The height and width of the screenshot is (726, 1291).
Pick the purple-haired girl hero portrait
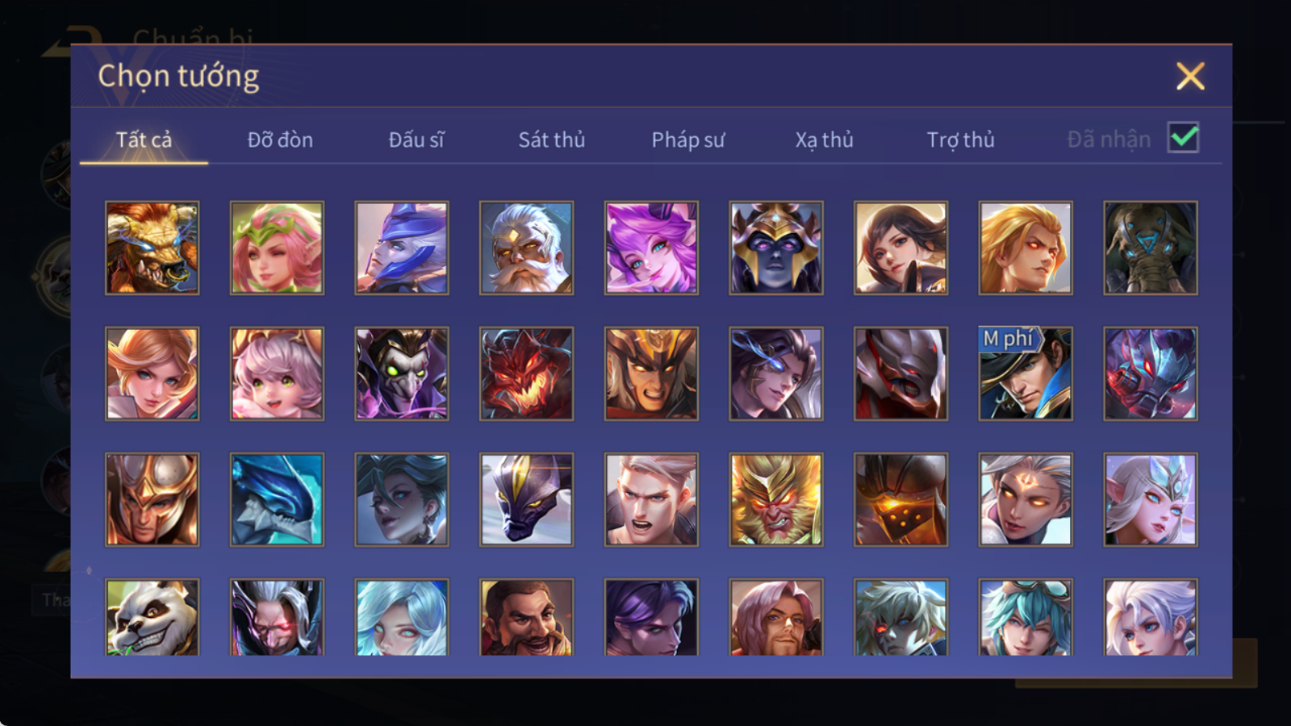(651, 248)
